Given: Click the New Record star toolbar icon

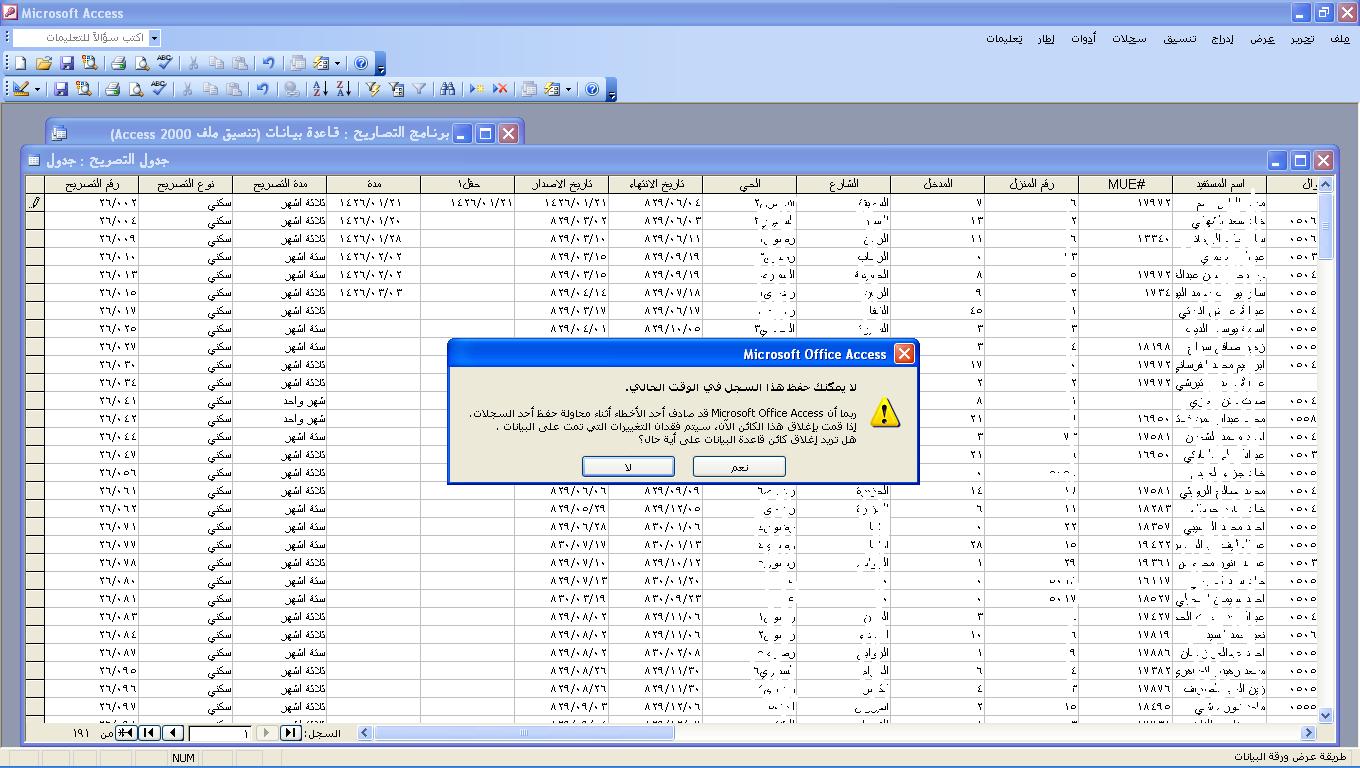Looking at the screenshot, I should [477, 89].
